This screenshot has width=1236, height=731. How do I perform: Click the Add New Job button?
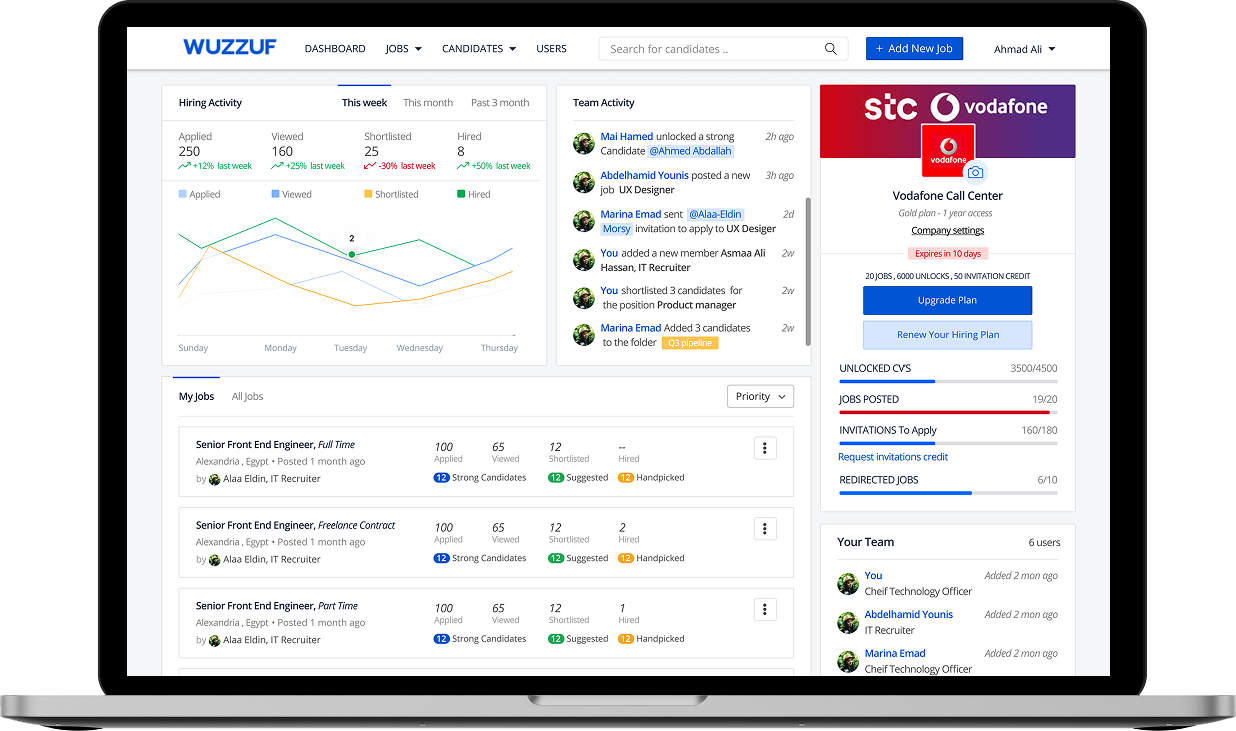[x=914, y=48]
